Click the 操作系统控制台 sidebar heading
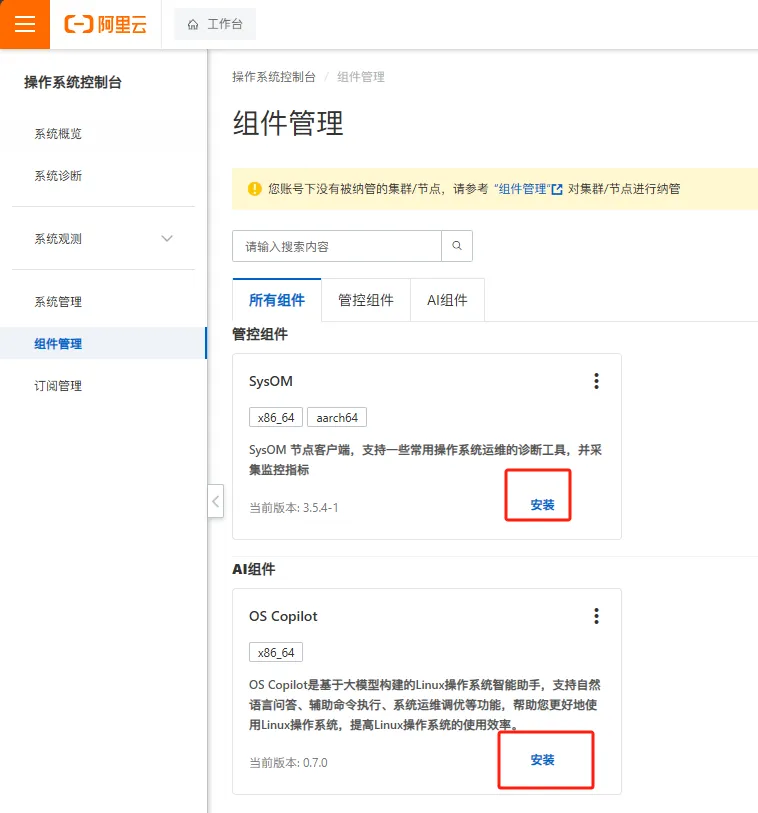The height and width of the screenshot is (813, 758). (73, 82)
